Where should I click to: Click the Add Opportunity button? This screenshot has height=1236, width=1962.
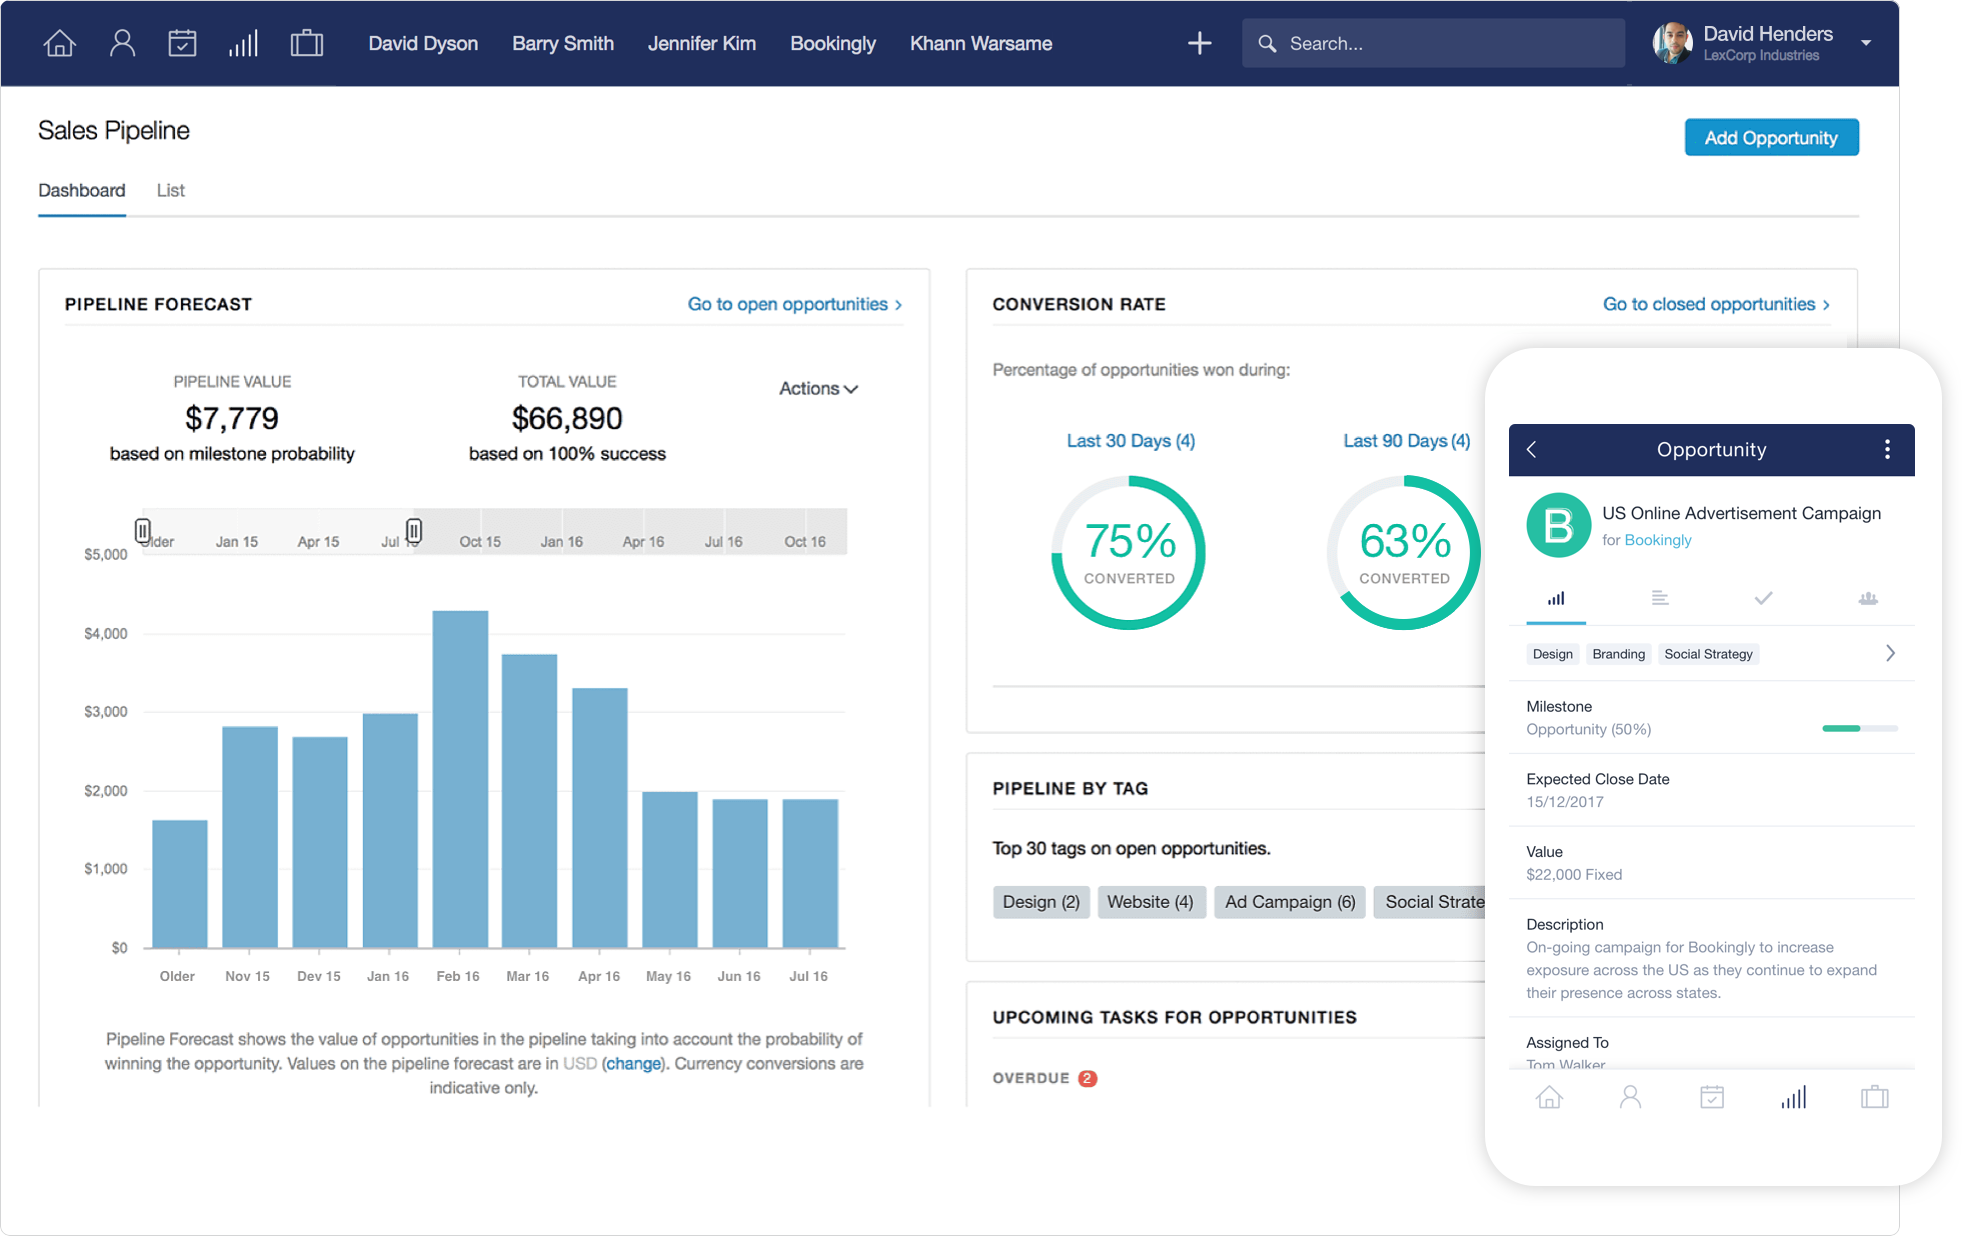coord(1771,137)
